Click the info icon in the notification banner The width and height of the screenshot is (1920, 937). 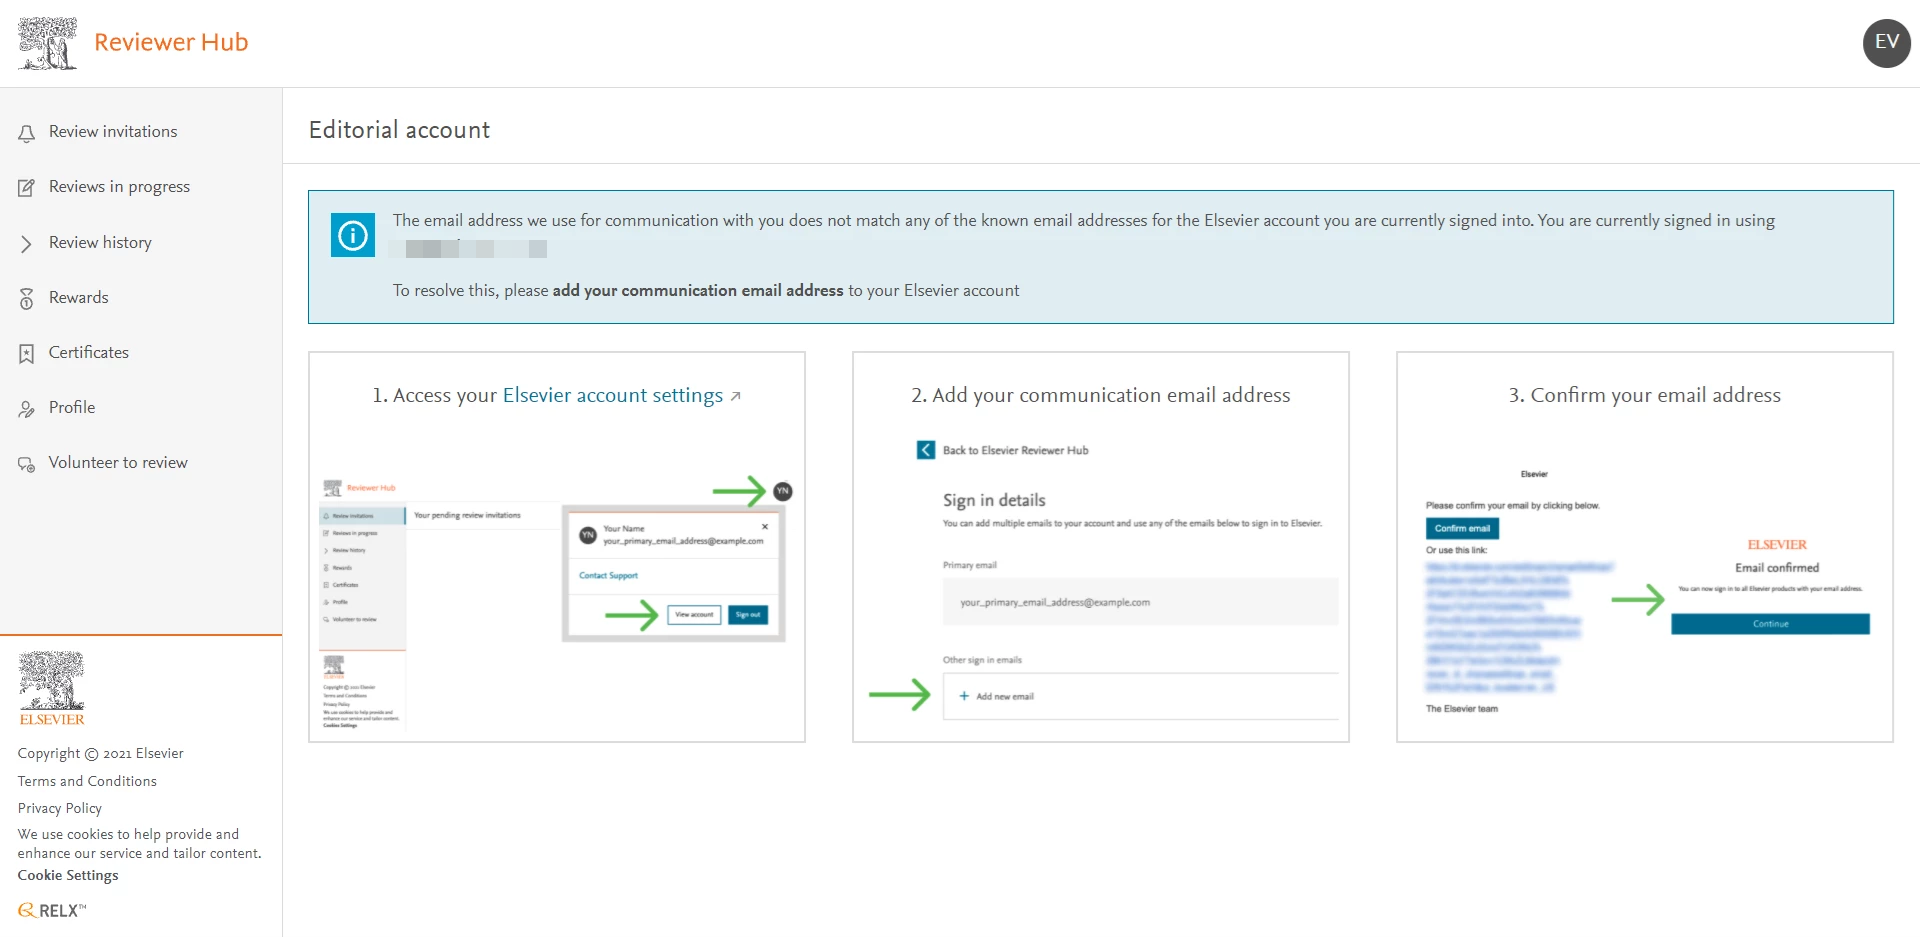click(x=352, y=234)
